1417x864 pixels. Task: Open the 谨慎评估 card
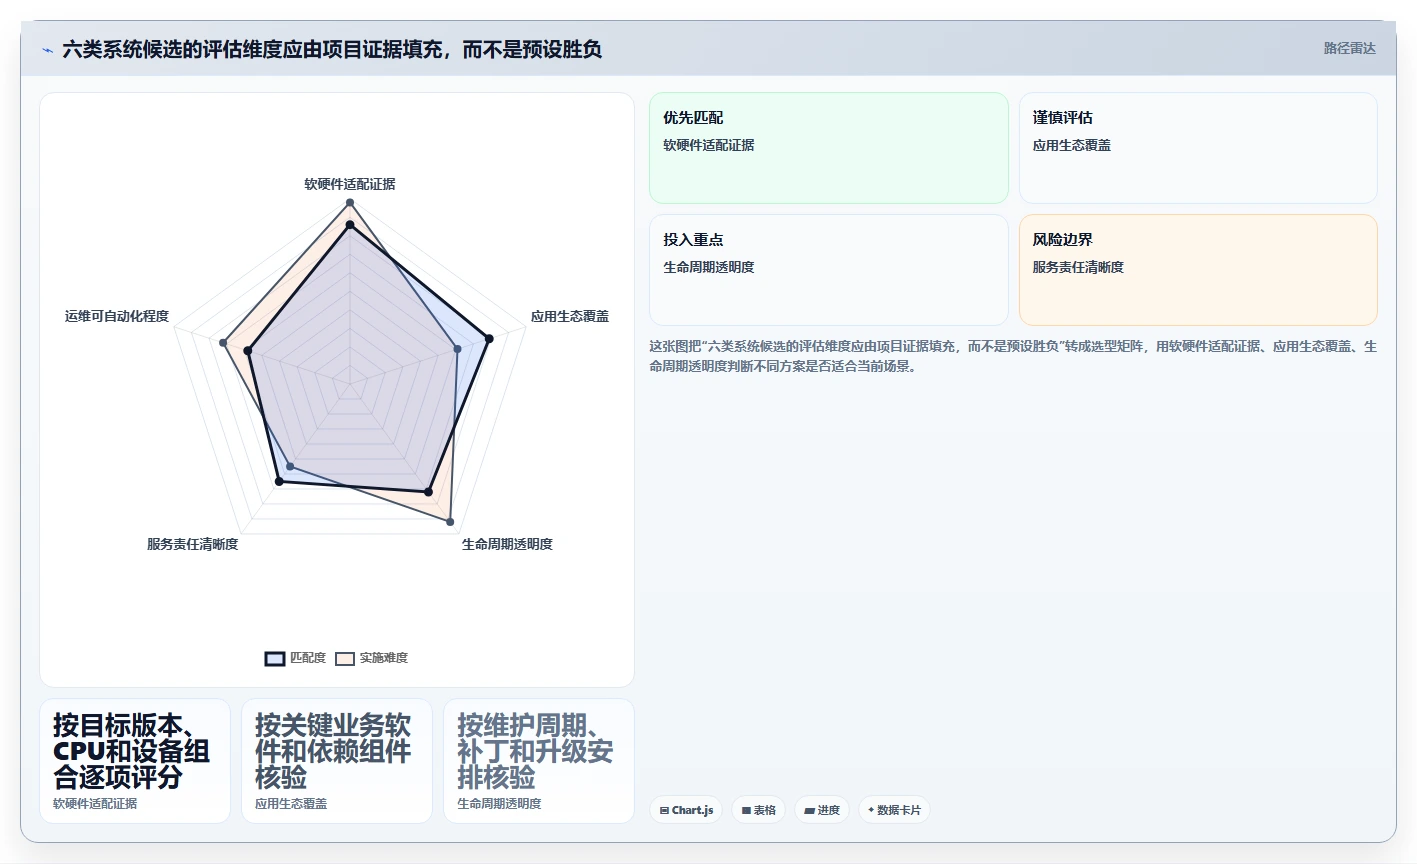pyautogui.click(x=1198, y=148)
